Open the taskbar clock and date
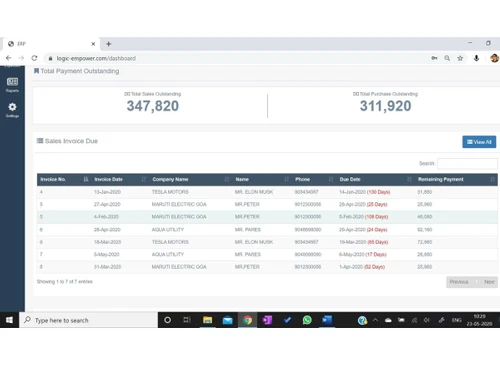The width and height of the screenshot is (500, 375). (x=479, y=320)
